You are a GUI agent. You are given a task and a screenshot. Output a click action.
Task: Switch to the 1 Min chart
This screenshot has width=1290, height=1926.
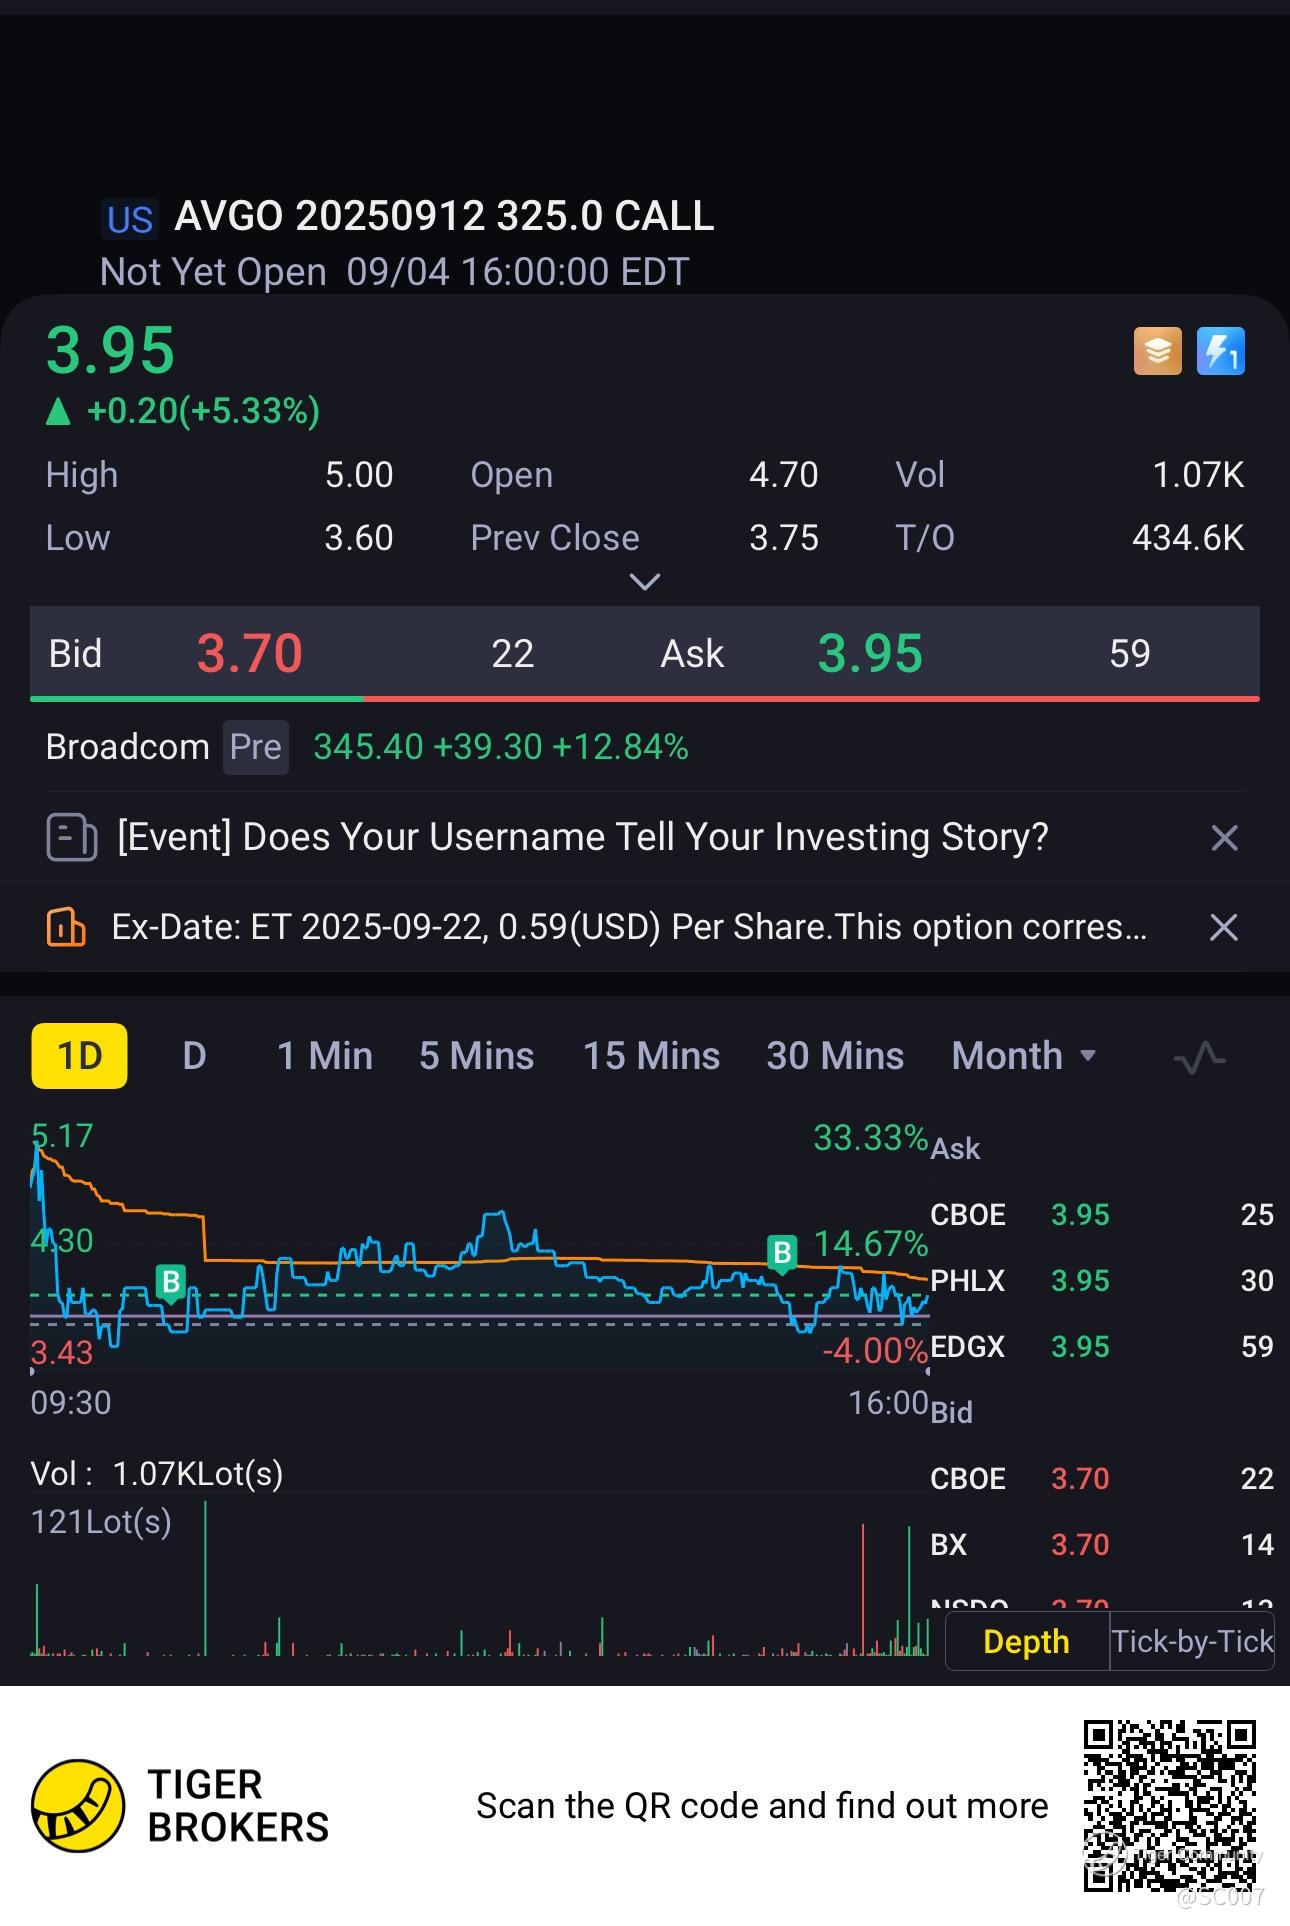[325, 1056]
